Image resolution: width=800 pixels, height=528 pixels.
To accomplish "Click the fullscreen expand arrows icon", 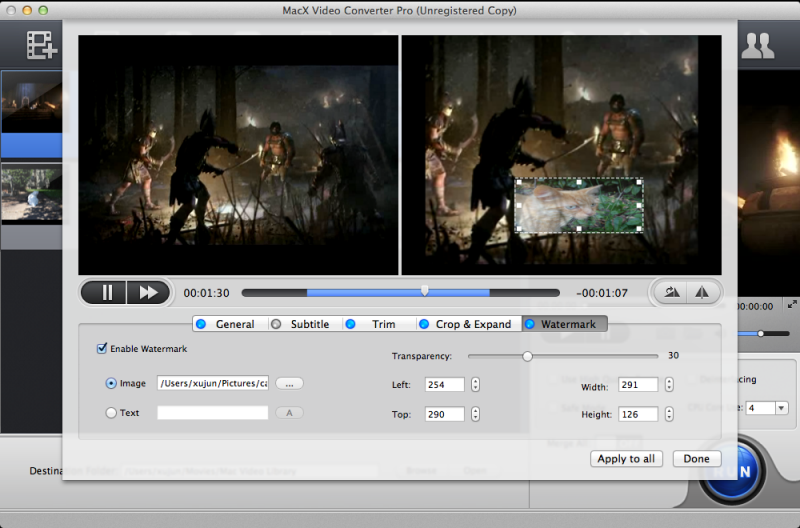I will coord(792,305).
